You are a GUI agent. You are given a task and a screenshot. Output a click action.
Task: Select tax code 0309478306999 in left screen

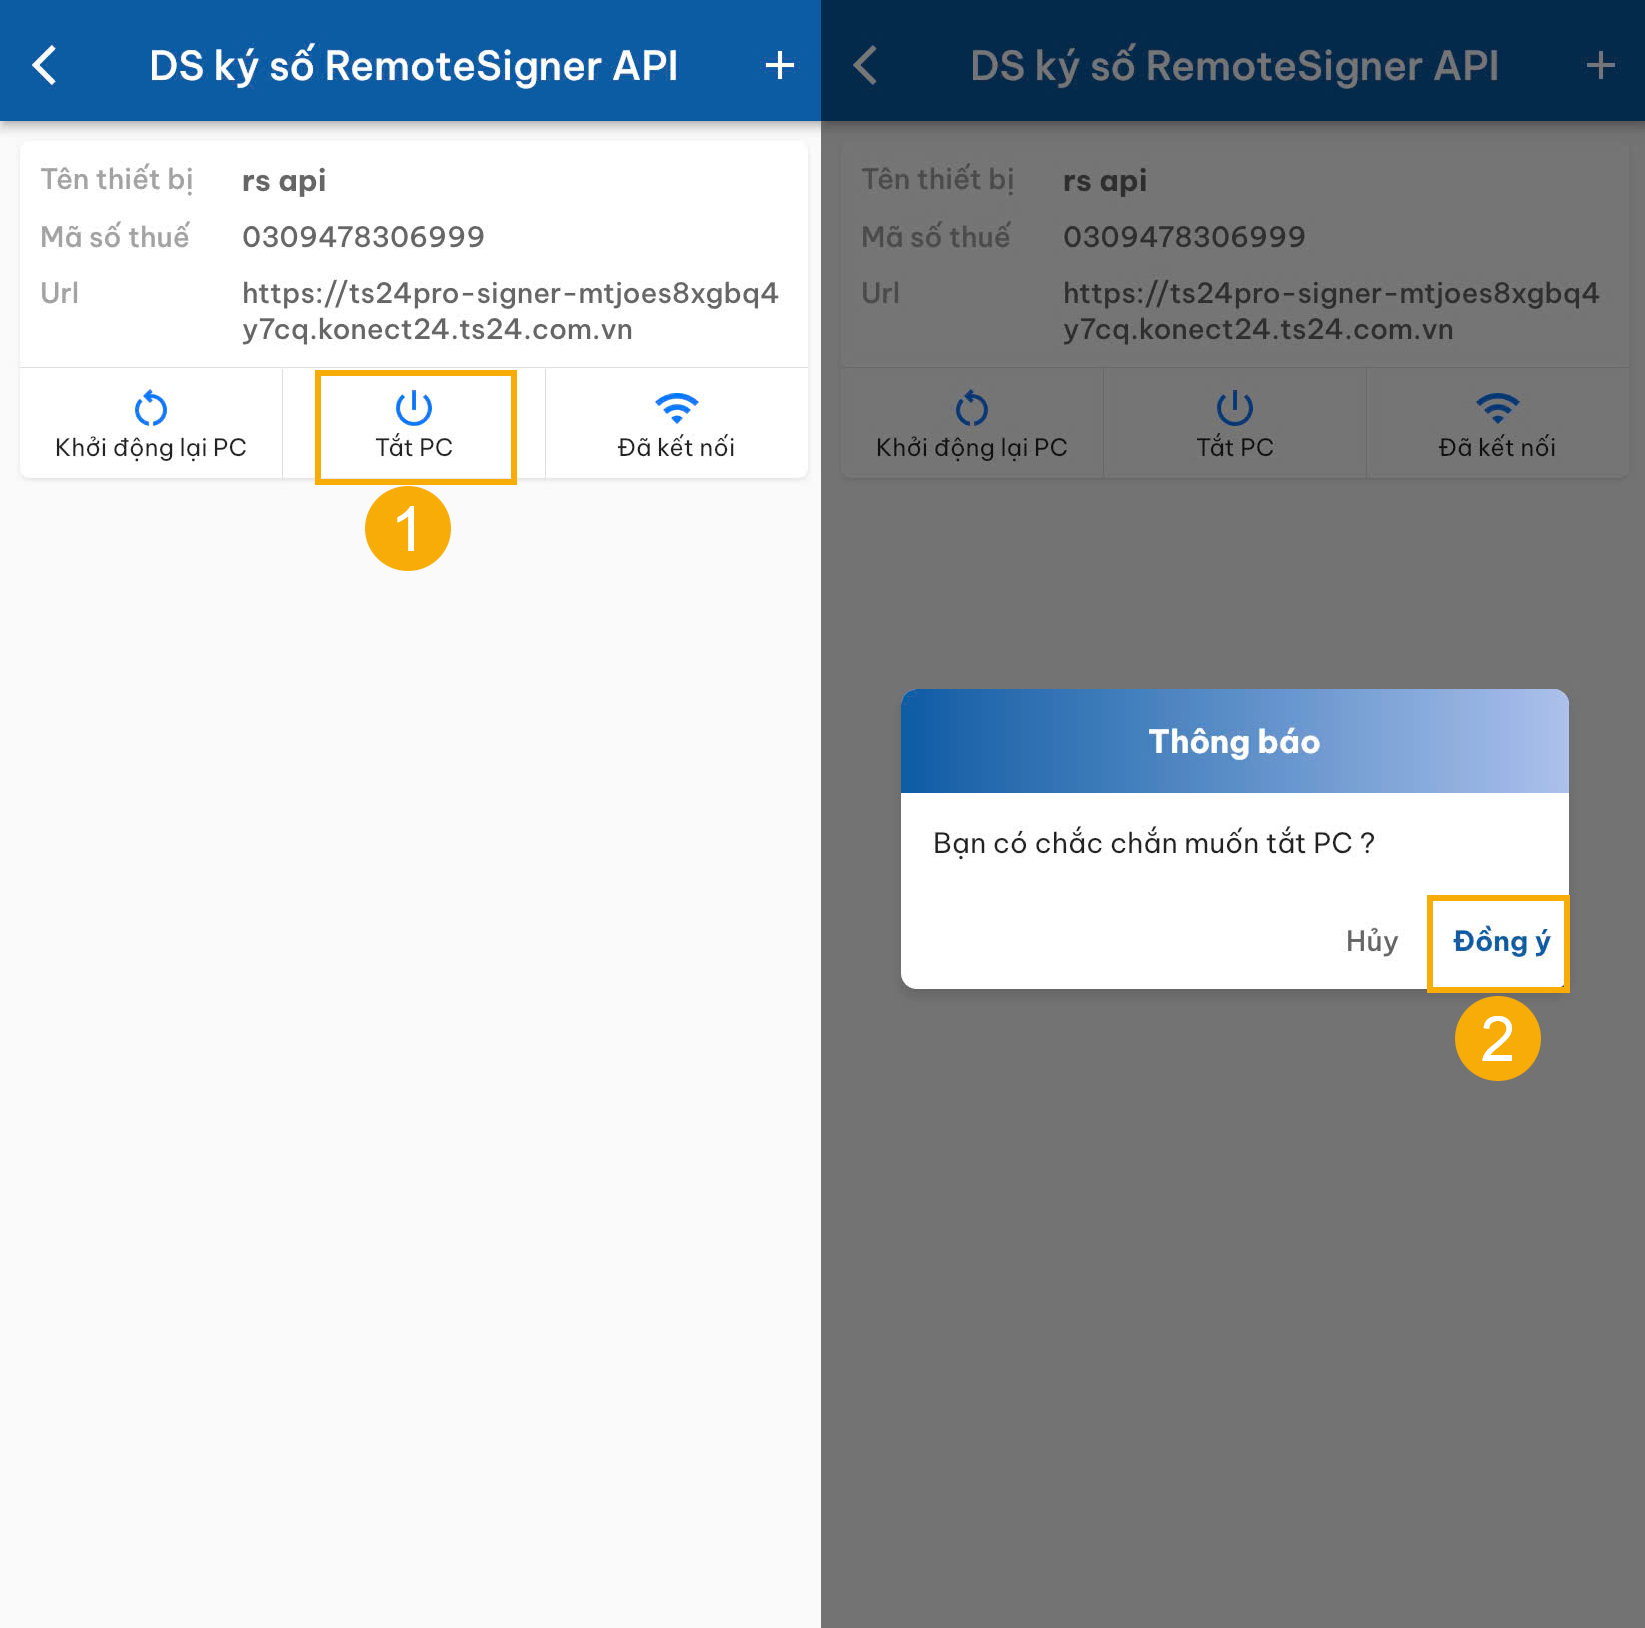(363, 237)
